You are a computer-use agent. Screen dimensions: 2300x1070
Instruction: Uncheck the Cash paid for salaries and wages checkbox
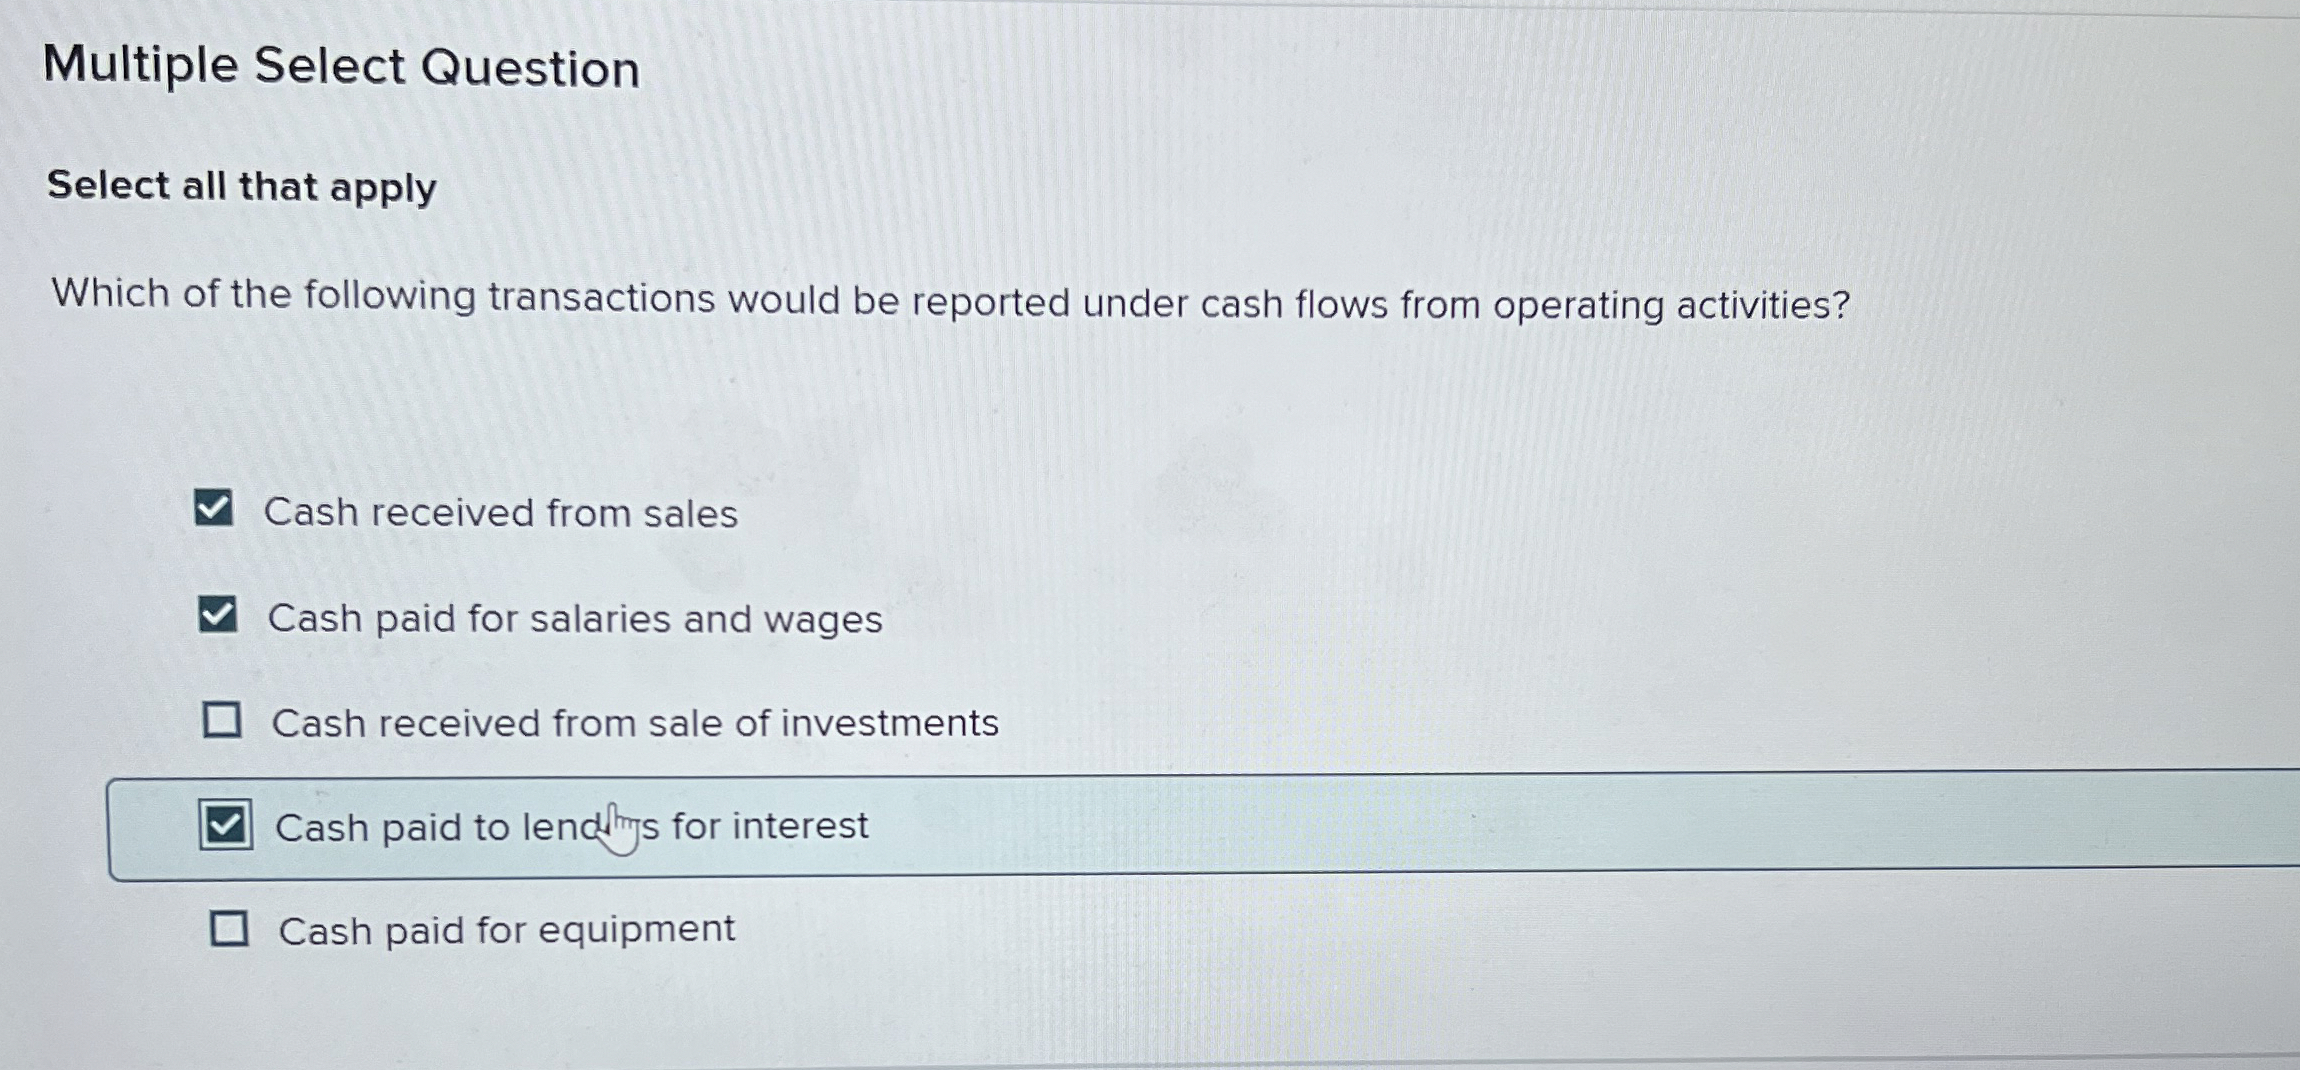click(x=219, y=616)
